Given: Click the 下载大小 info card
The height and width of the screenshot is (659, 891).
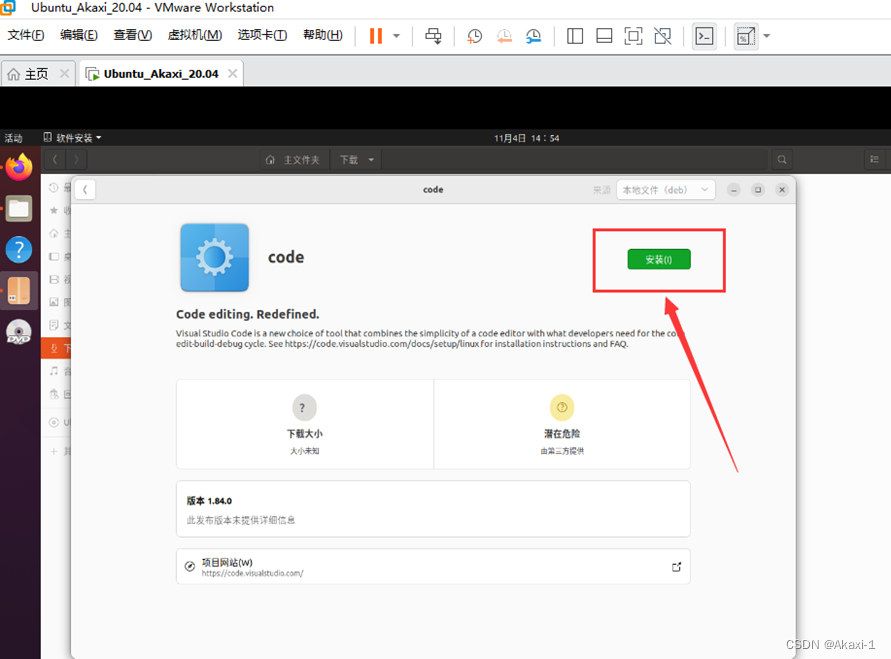Looking at the screenshot, I should [x=305, y=424].
